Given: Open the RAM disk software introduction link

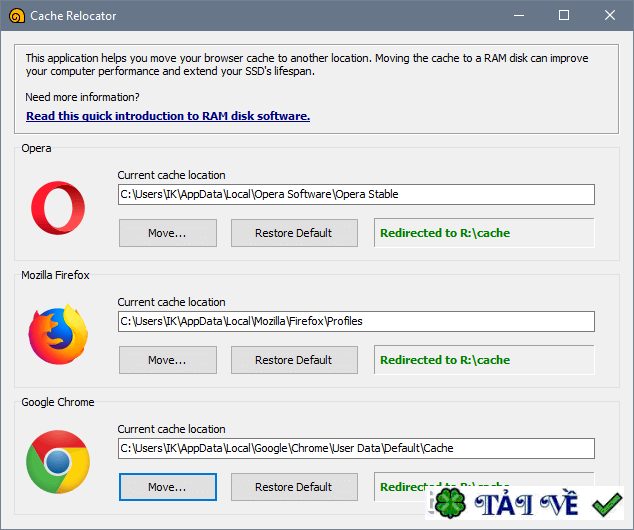Looking at the screenshot, I should coord(168,116).
